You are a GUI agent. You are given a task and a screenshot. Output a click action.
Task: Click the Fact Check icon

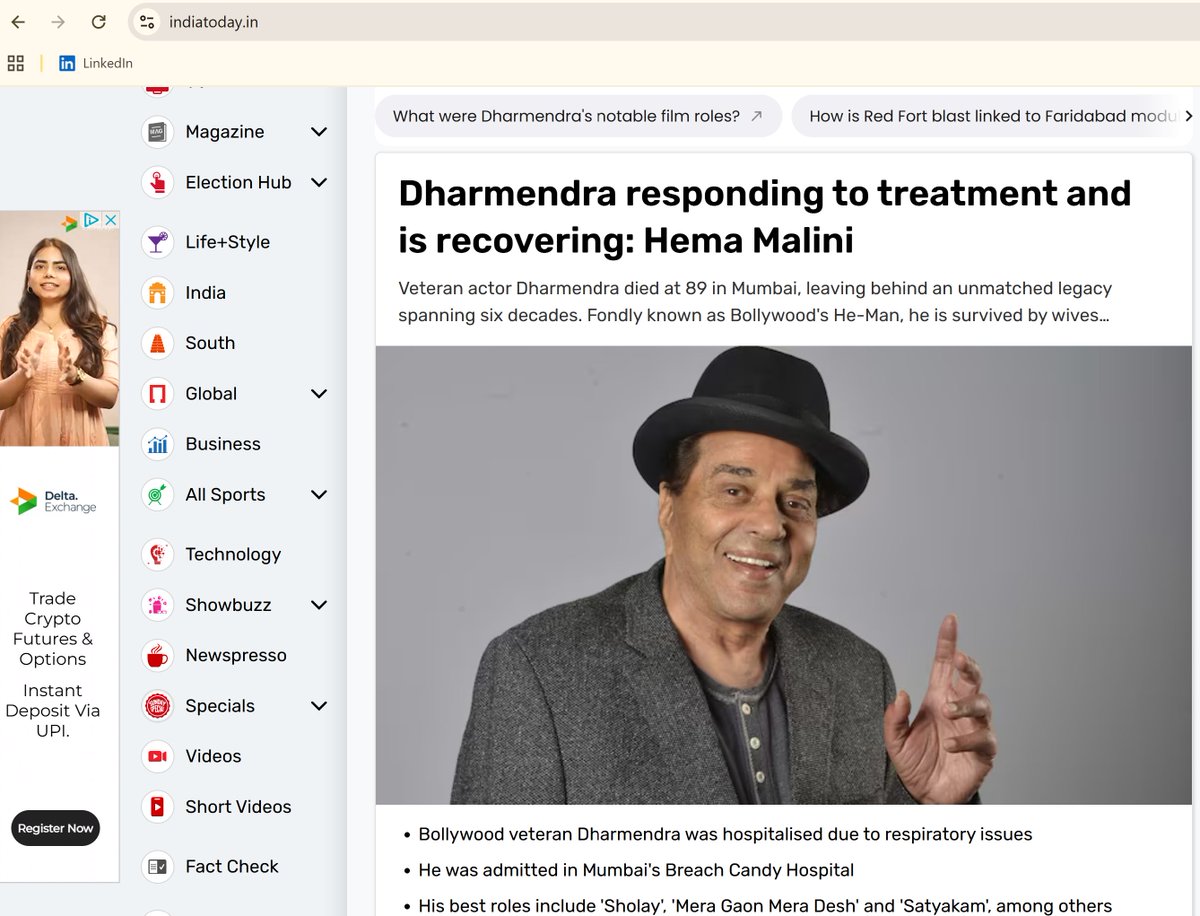[158, 867]
